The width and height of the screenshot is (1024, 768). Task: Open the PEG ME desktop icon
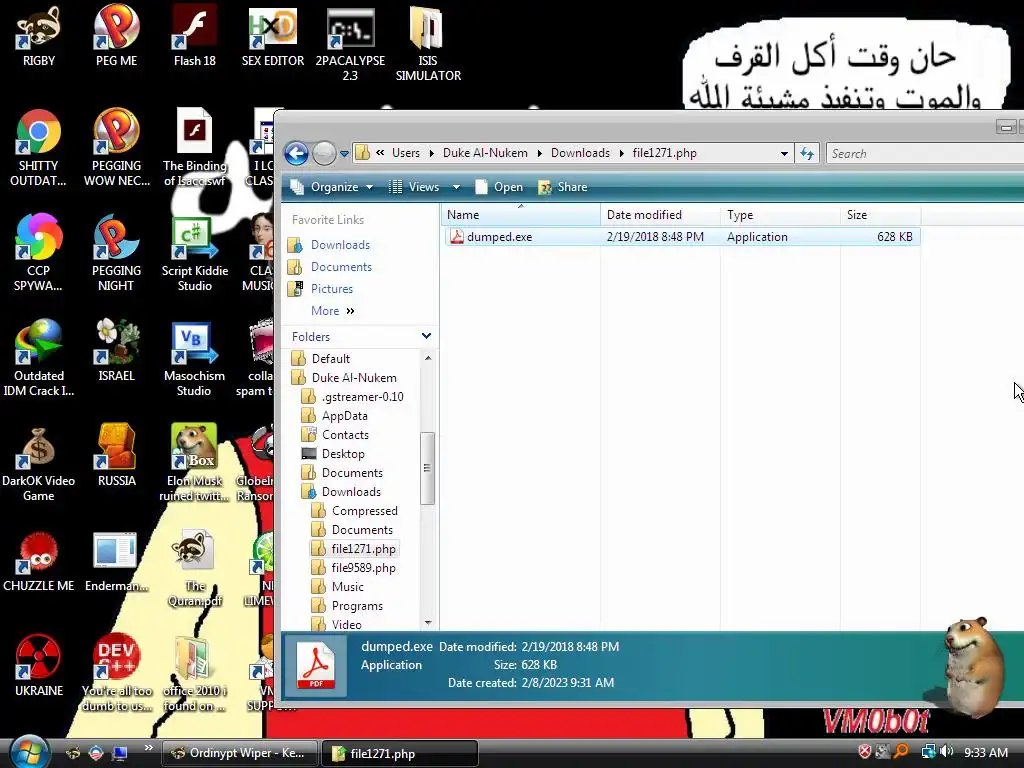tap(116, 37)
